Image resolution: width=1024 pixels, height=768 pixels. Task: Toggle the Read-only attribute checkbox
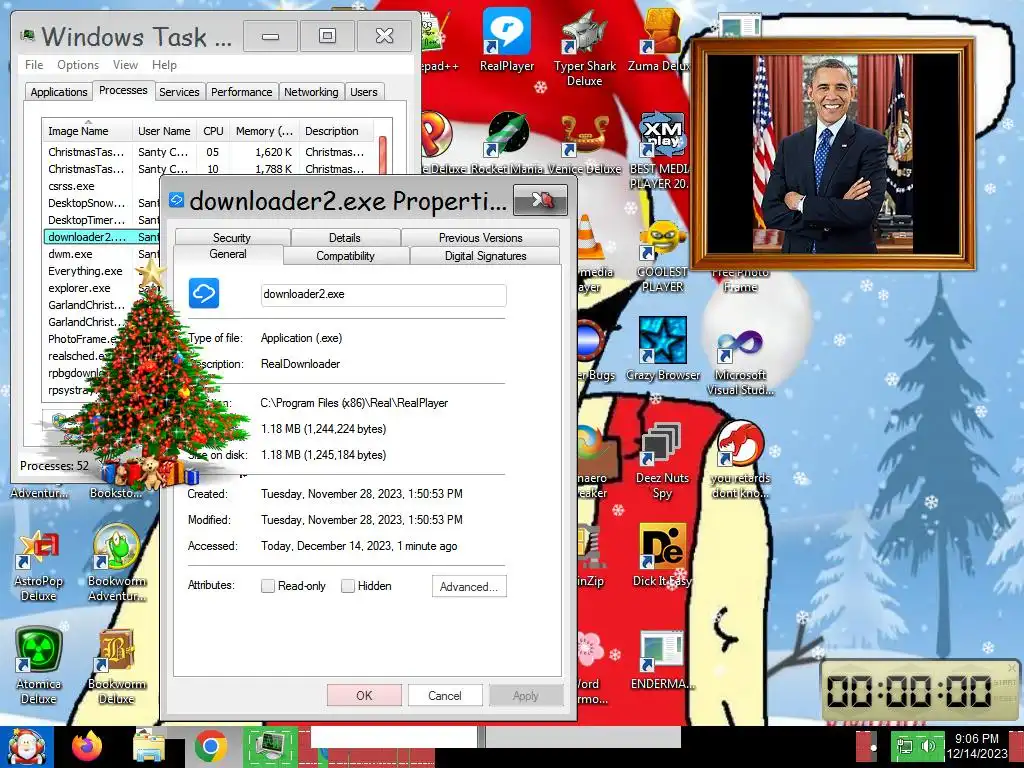(268, 586)
